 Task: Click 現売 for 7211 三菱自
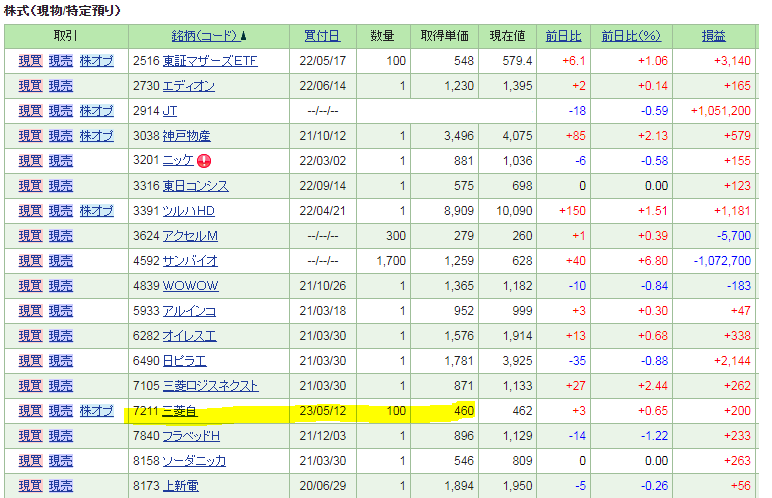tap(61, 411)
